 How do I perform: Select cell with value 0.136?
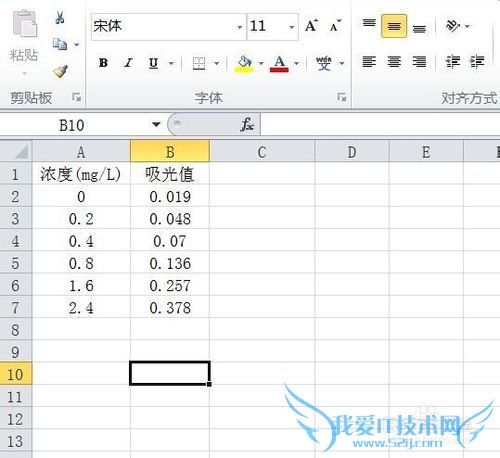click(x=170, y=263)
